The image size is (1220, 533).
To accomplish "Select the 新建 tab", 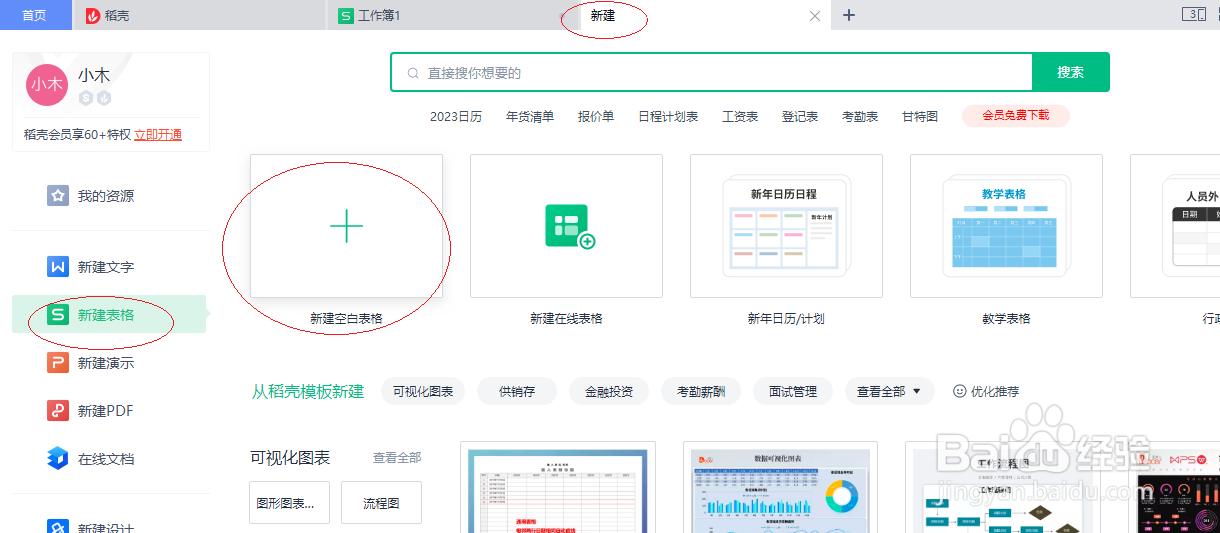I will [x=706, y=15].
